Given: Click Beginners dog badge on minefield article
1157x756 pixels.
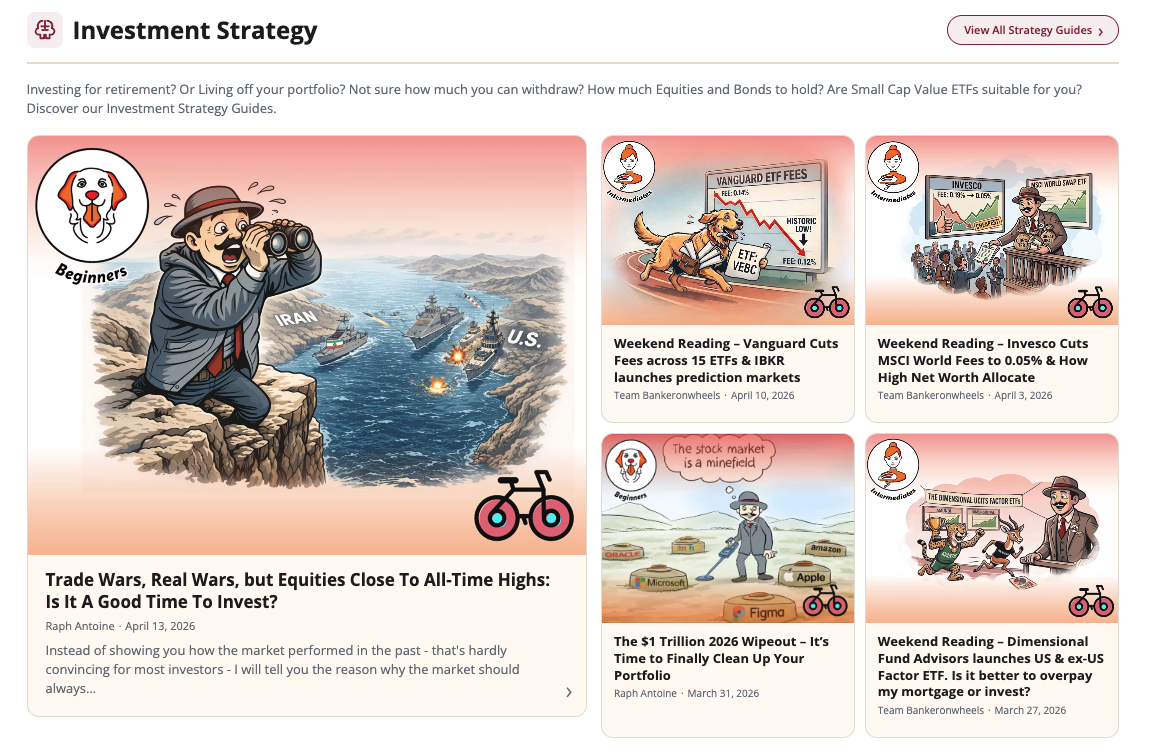Looking at the screenshot, I should tap(630, 470).
